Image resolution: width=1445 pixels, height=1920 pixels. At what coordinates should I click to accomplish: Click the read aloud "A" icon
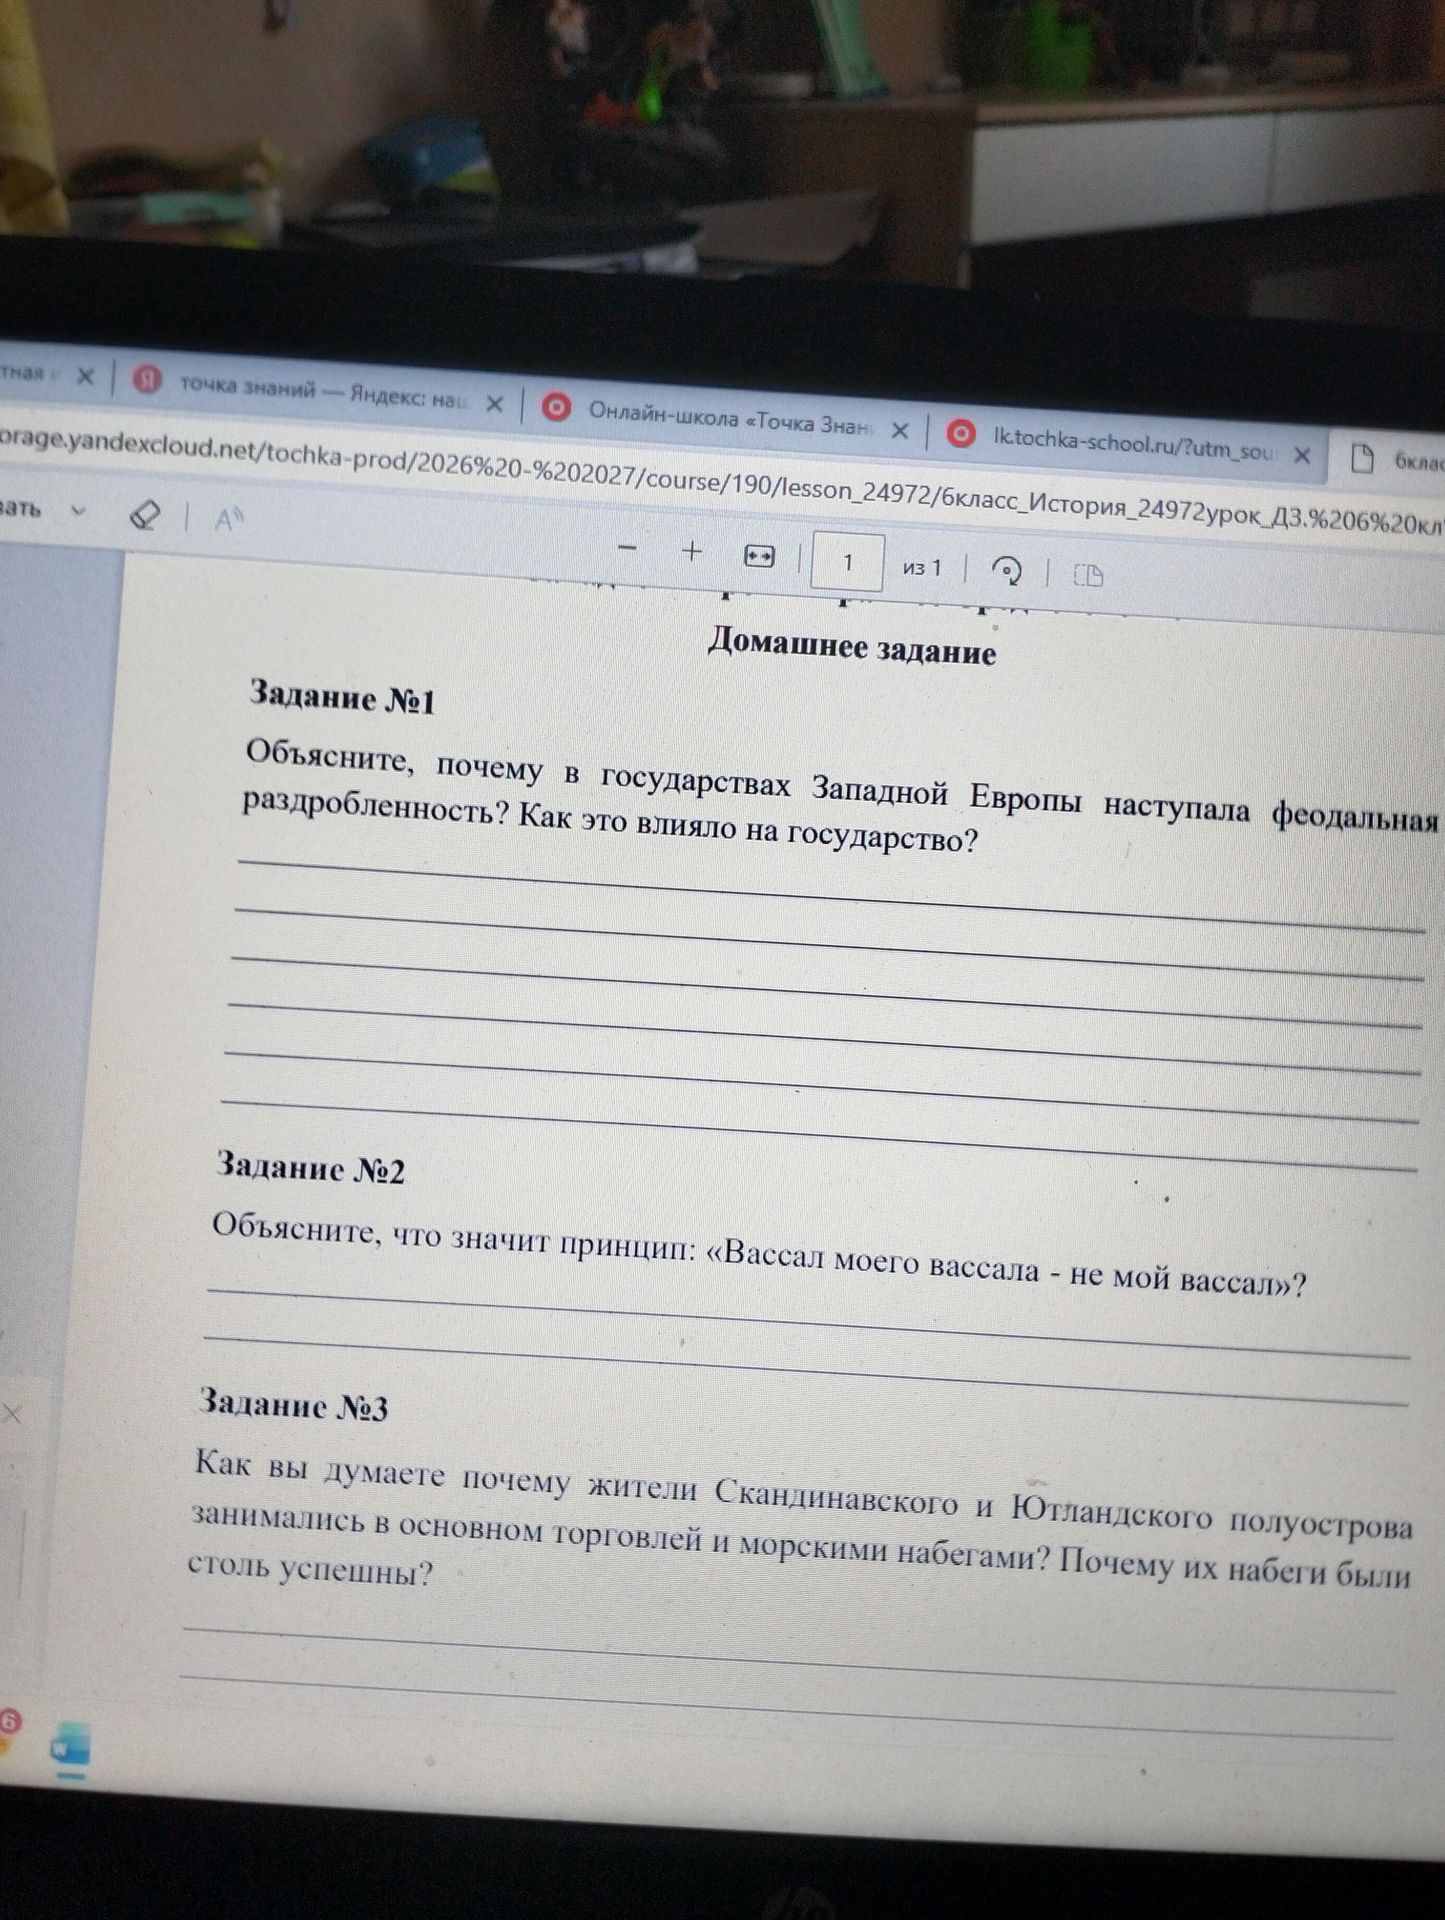click(x=229, y=519)
